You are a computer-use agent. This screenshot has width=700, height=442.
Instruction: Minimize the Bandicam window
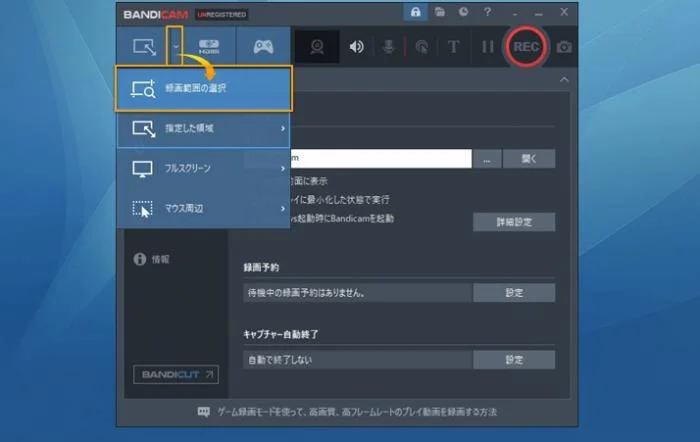(539, 13)
